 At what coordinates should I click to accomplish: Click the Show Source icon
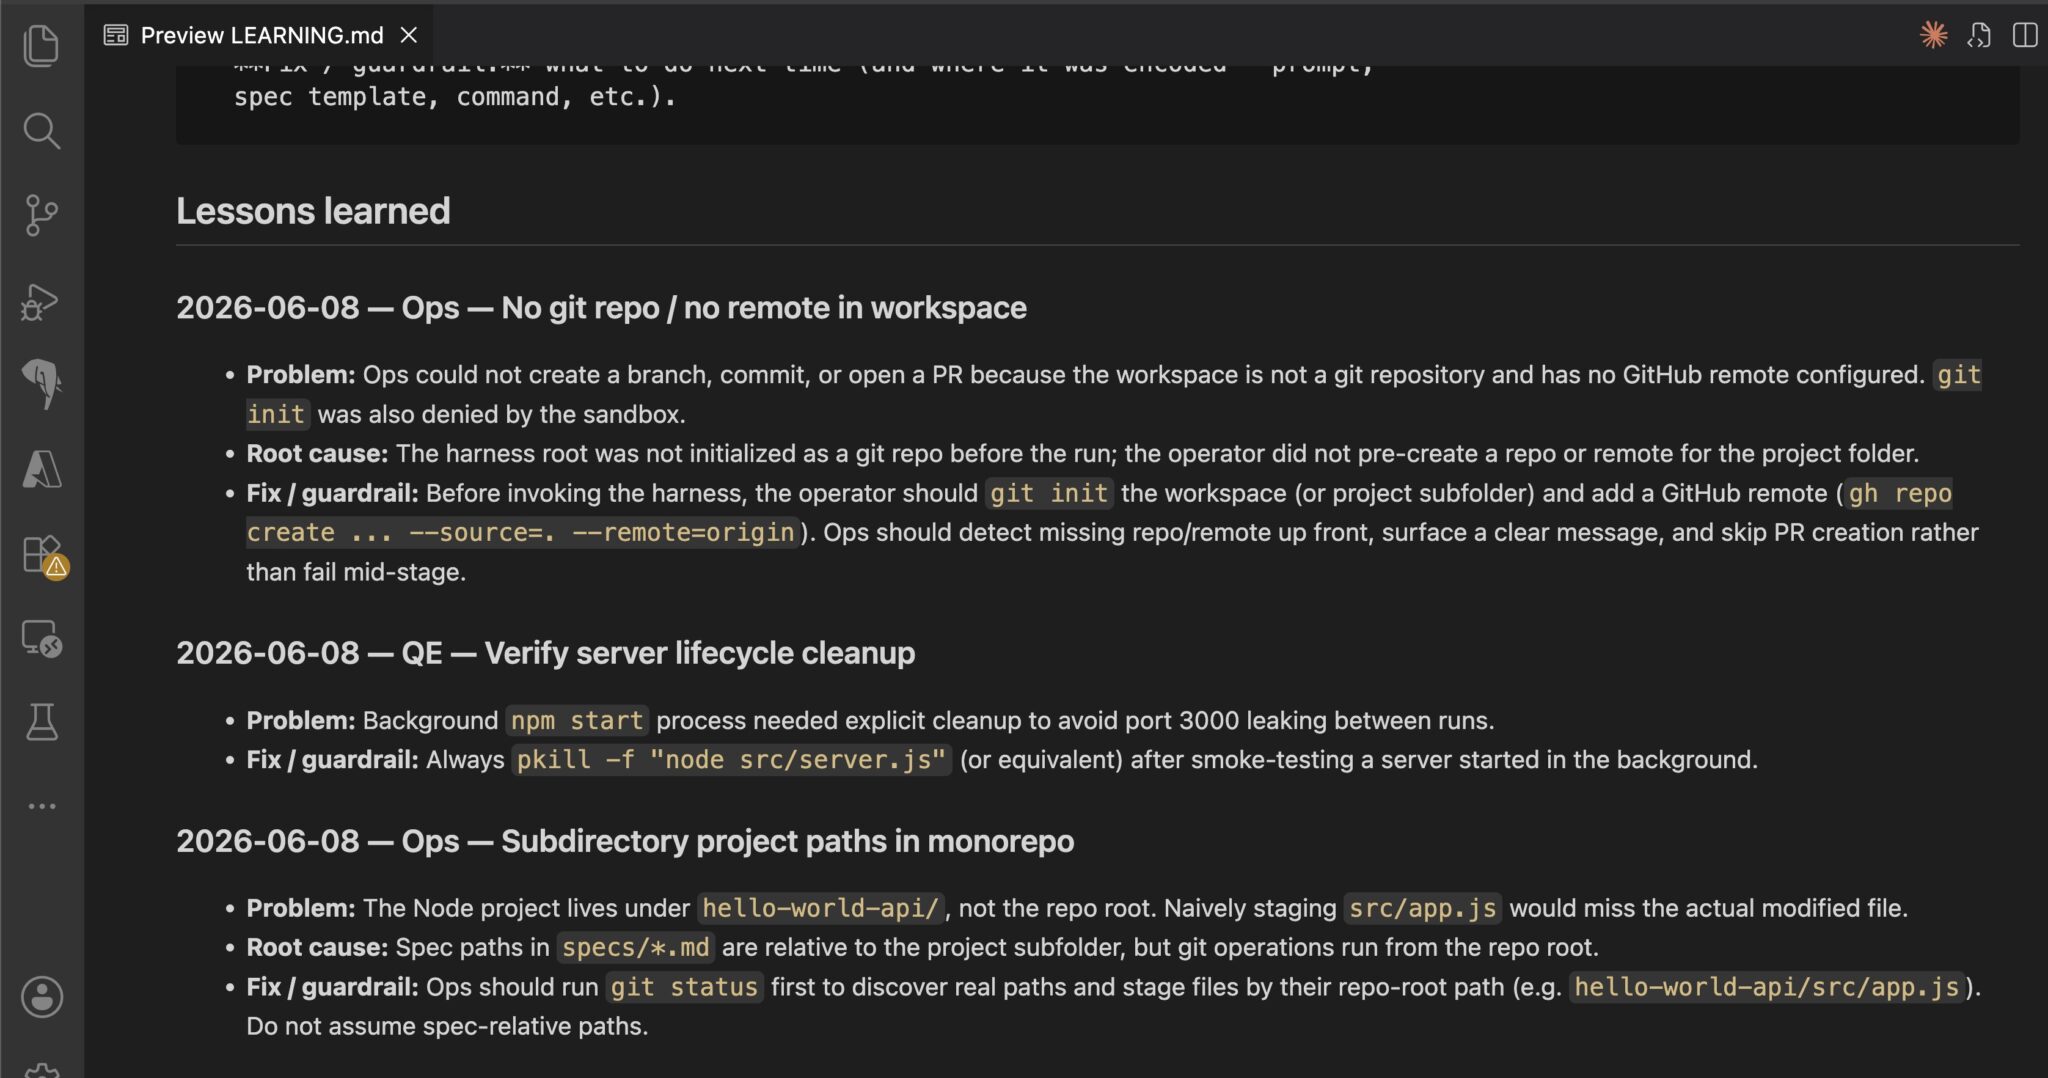click(x=1979, y=35)
